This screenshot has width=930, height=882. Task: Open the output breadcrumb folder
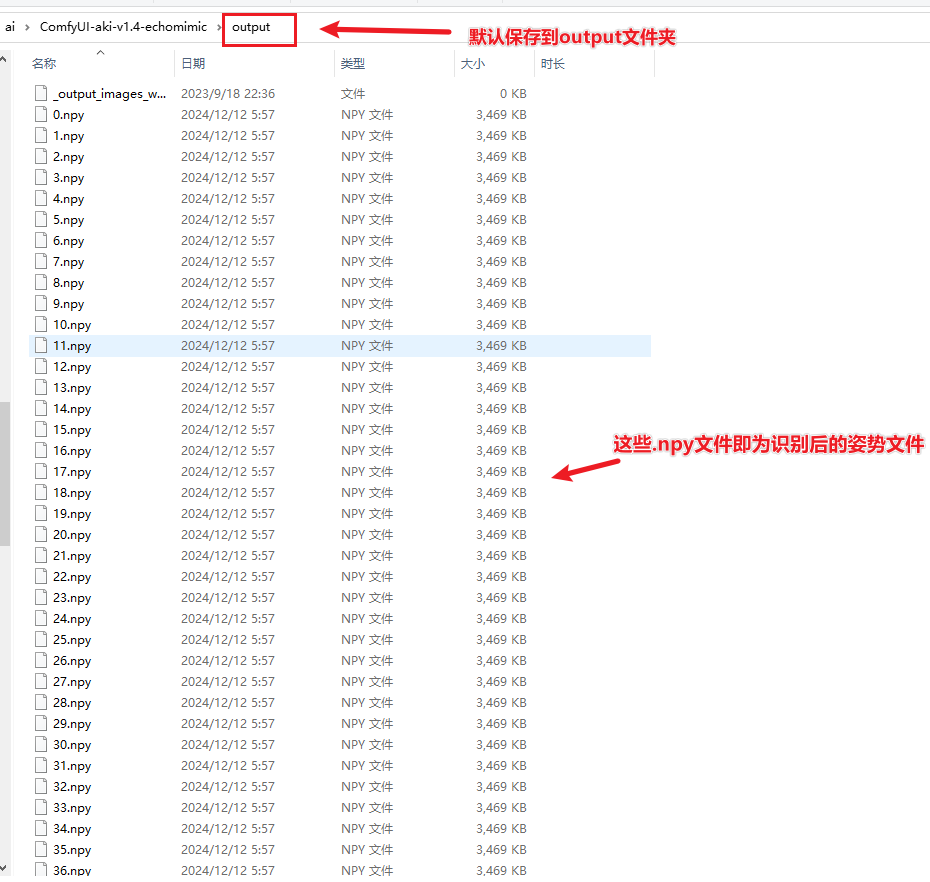click(251, 27)
